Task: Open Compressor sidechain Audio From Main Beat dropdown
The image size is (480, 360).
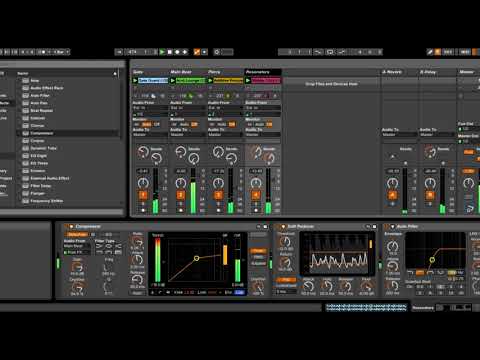Action: [x=77, y=246]
